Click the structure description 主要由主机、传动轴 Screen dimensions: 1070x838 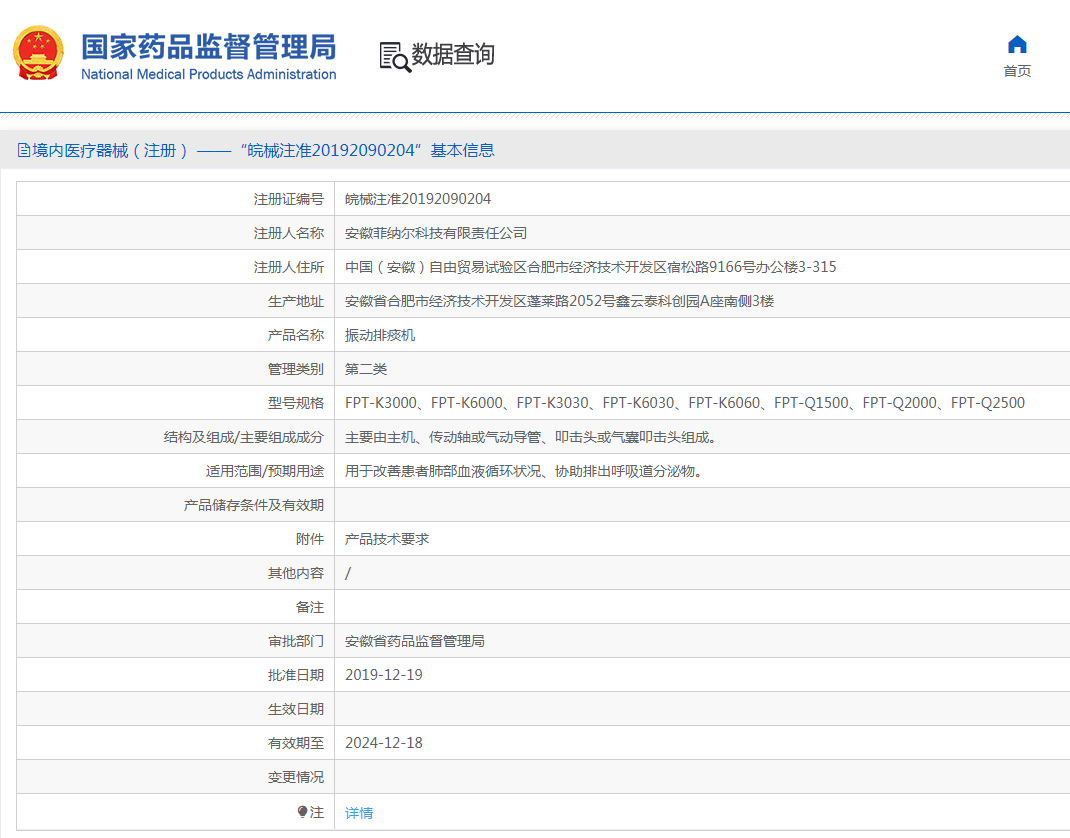(531, 437)
